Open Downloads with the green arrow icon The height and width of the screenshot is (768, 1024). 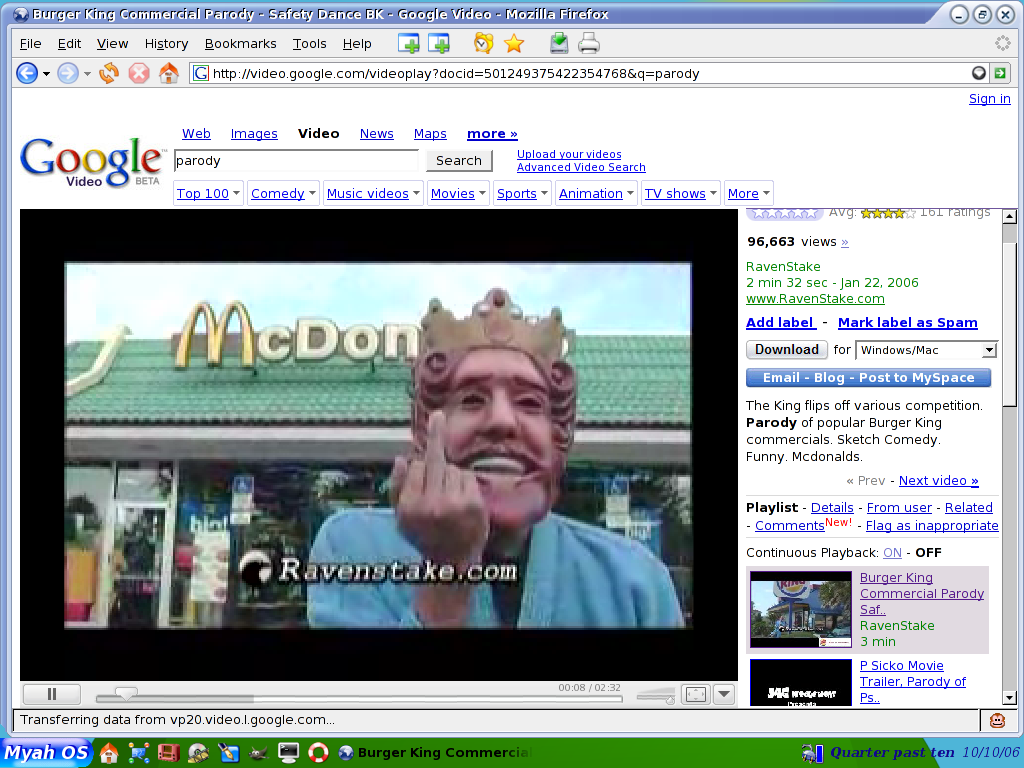point(559,44)
